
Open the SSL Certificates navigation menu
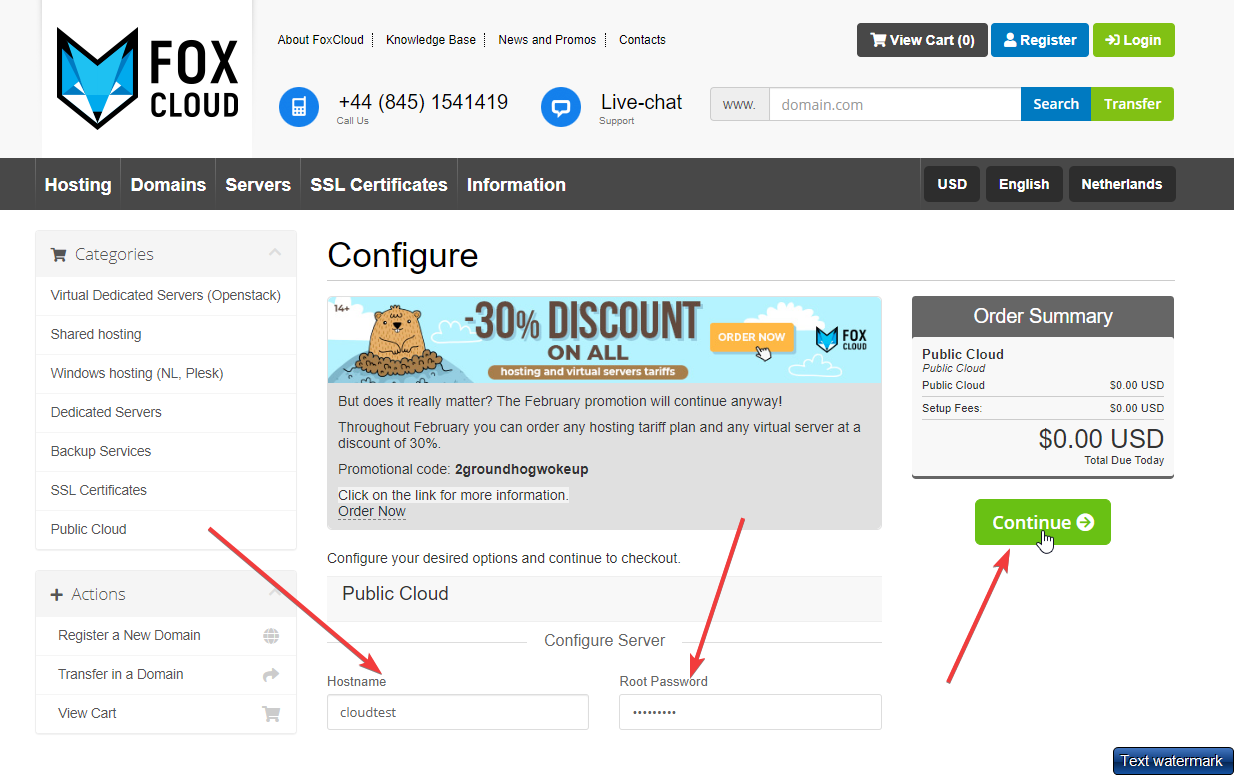tap(379, 185)
